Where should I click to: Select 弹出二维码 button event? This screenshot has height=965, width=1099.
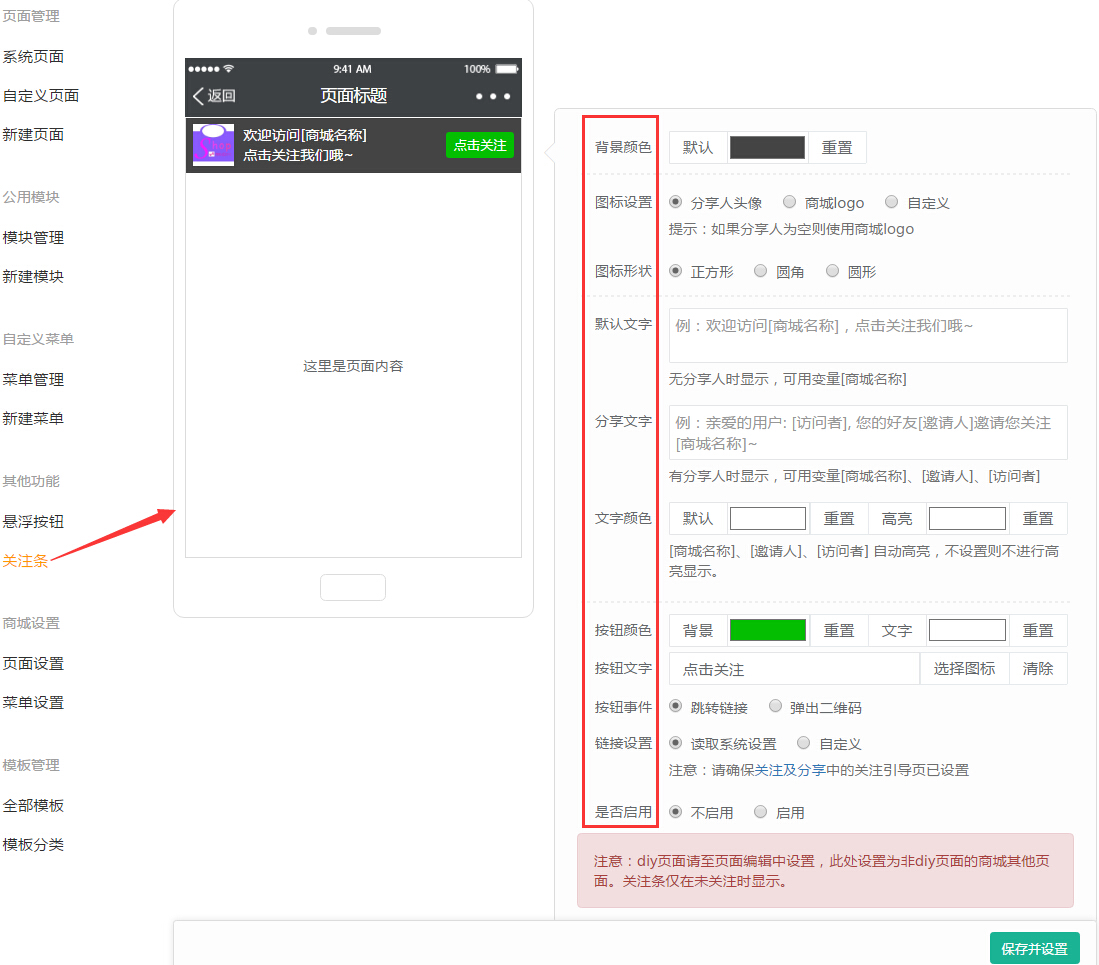pyautogui.click(x=776, y=707)
